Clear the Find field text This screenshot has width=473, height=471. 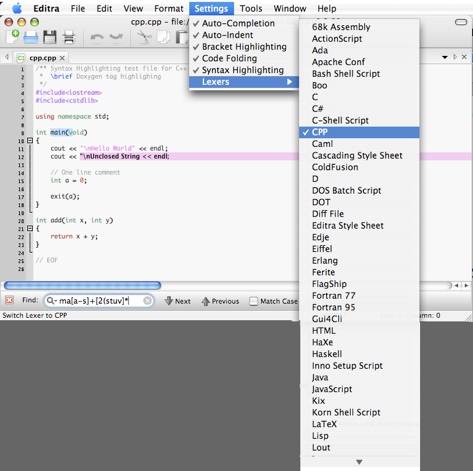pos(147,301)
